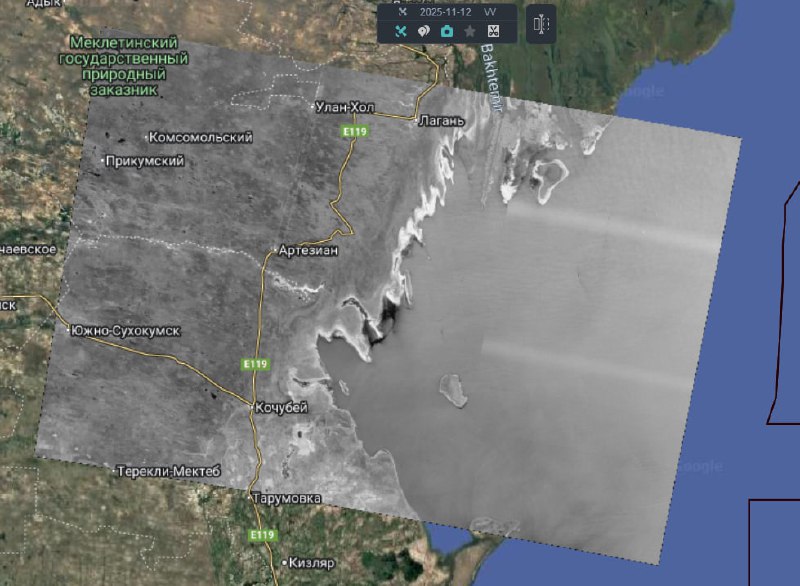Select the VV polarization label
Screen dimensions: 800x586
[x=490, y=12]
